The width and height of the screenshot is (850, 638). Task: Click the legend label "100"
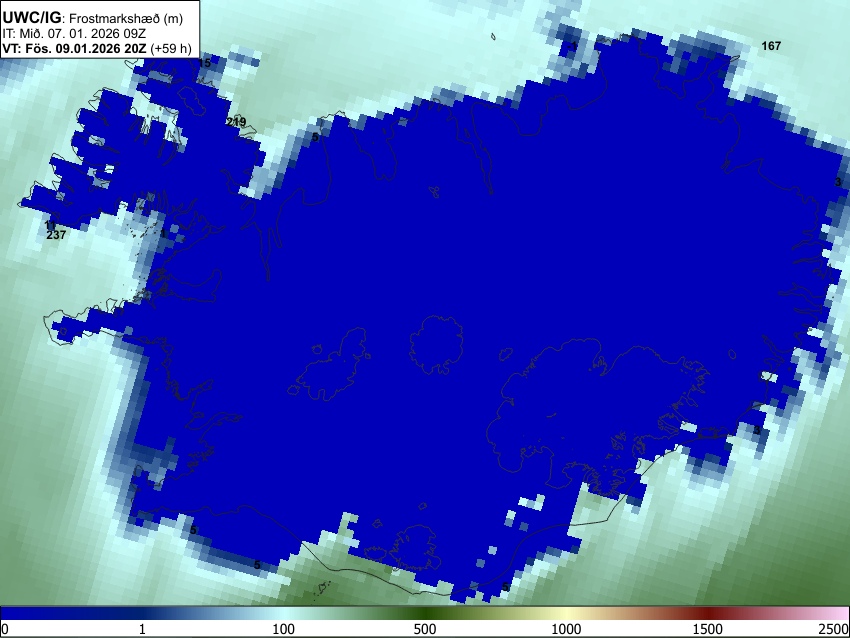click(x=283, y=629)
